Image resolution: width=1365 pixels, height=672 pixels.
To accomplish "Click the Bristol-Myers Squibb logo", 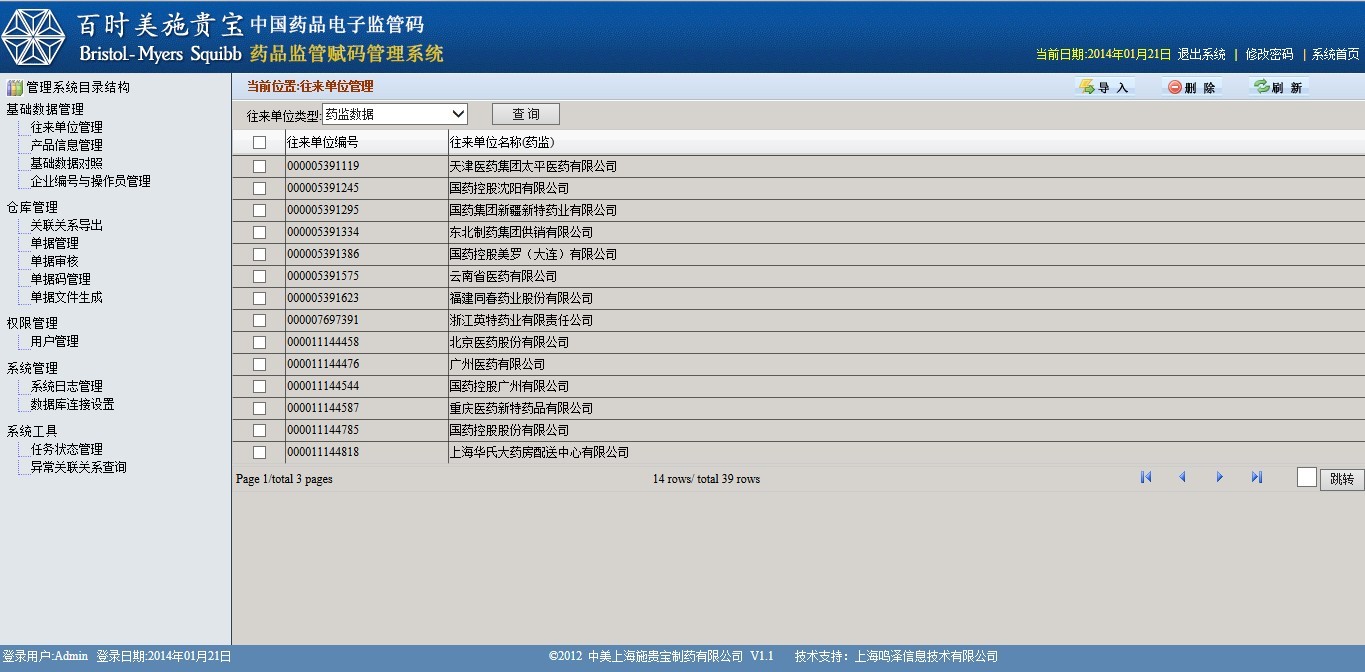I will coord(33,36).
